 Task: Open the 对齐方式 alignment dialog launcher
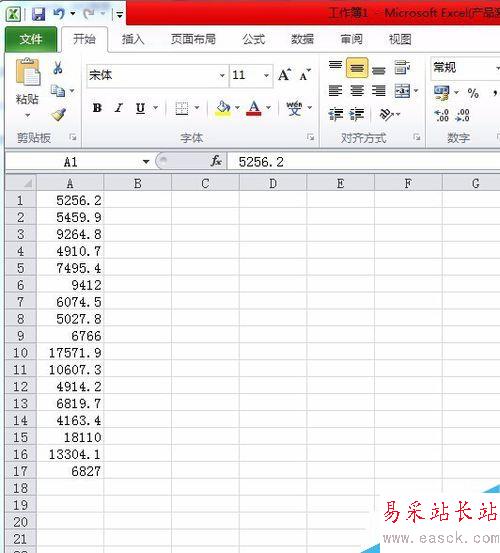tap(417, 137)
